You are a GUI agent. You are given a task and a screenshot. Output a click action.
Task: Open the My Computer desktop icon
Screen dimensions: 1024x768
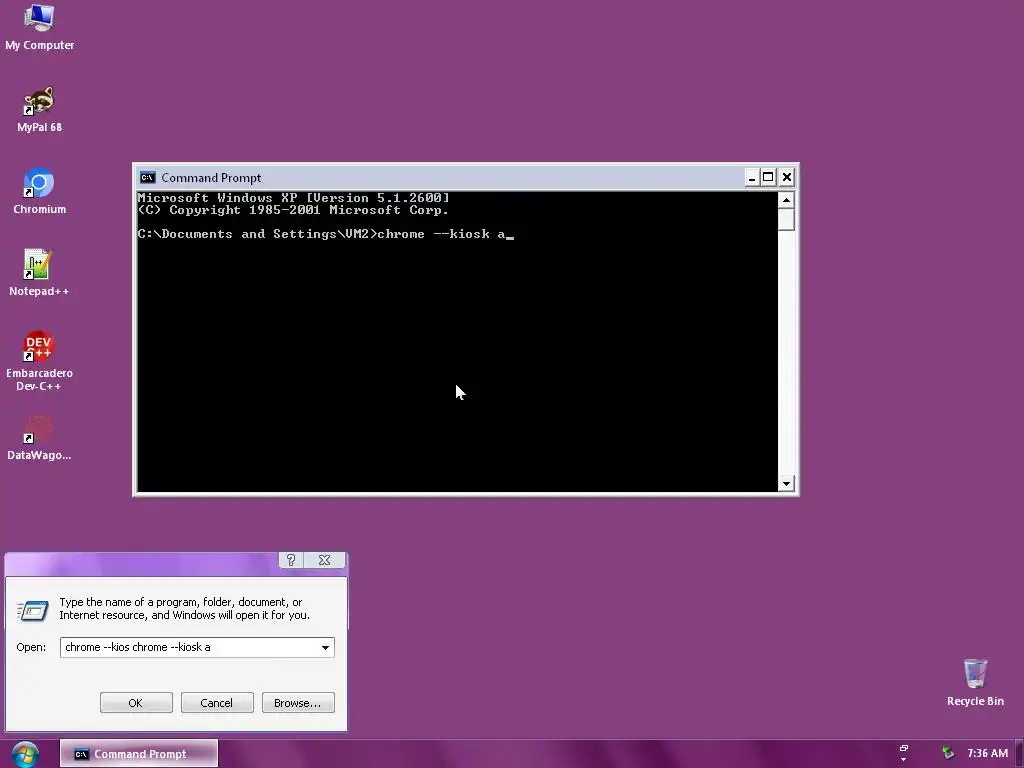[39, 27]
